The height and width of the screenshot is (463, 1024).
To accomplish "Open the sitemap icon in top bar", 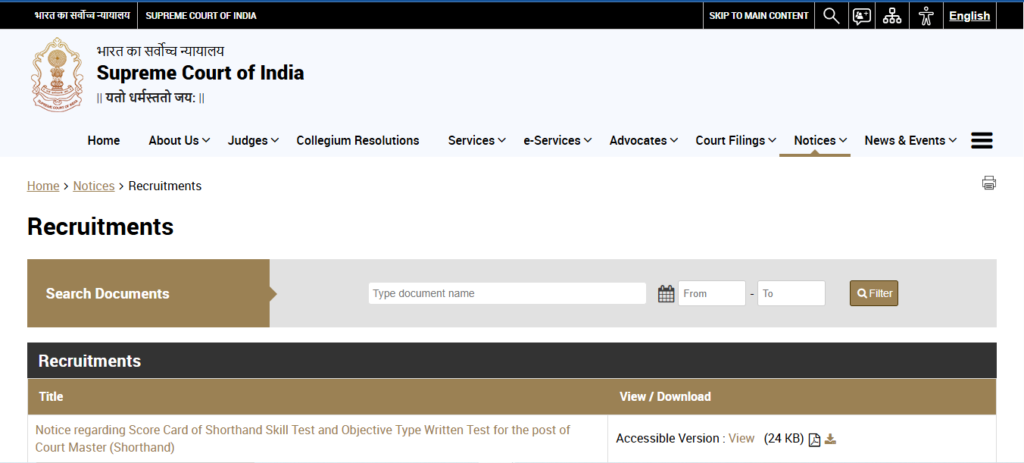I will point(892,15).
